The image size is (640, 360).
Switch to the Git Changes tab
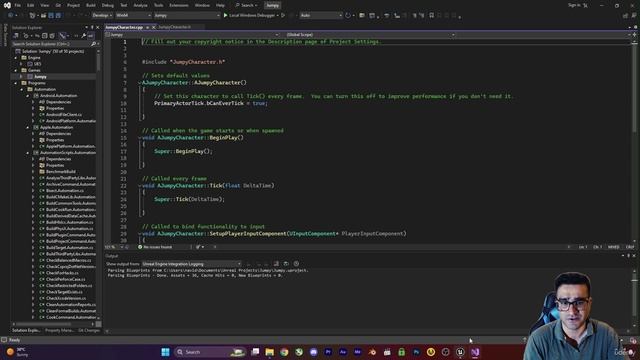pos(89,331)
